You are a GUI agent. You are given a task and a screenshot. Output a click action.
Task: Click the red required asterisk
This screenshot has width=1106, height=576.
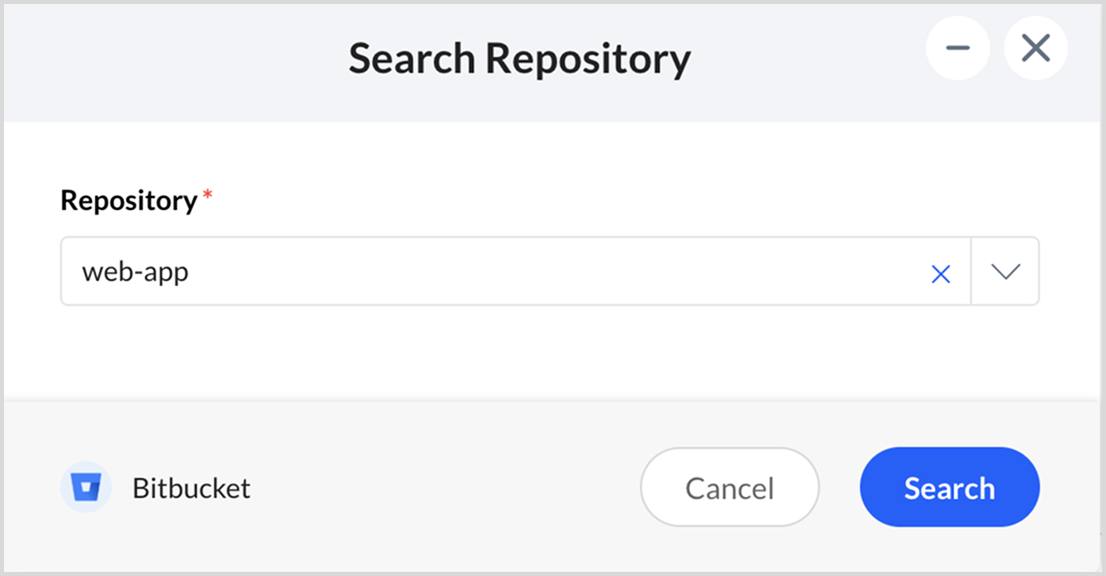coord(208,194)
